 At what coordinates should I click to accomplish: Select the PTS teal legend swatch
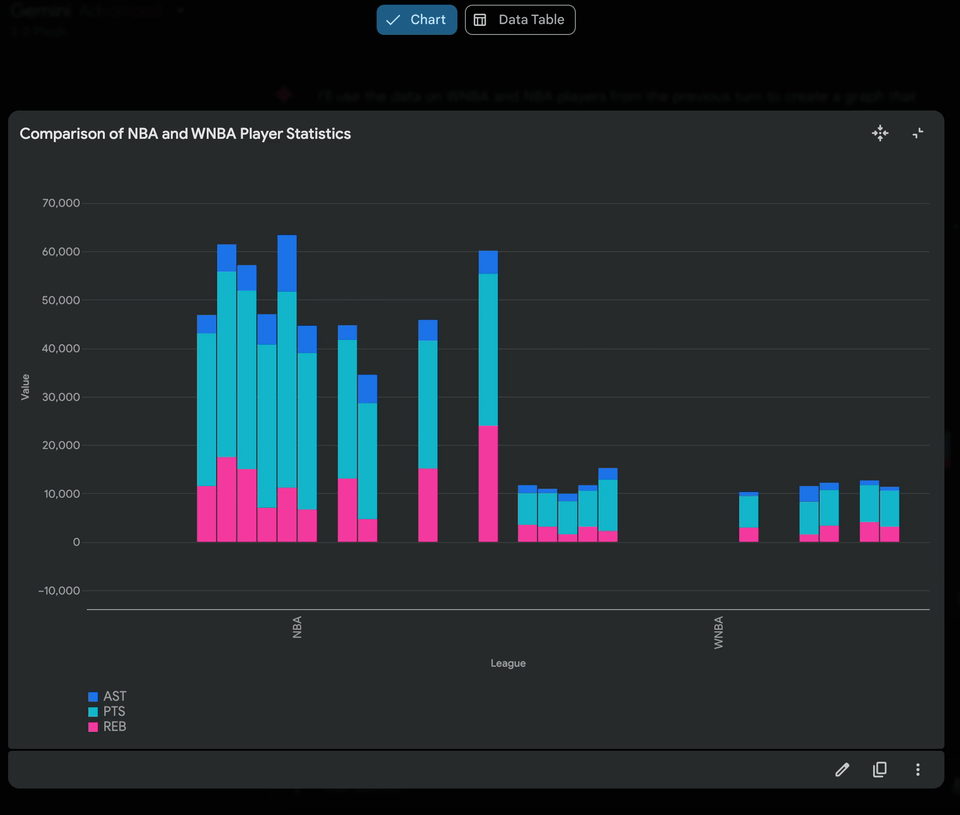pyautogui.click(x=93, y=712)
